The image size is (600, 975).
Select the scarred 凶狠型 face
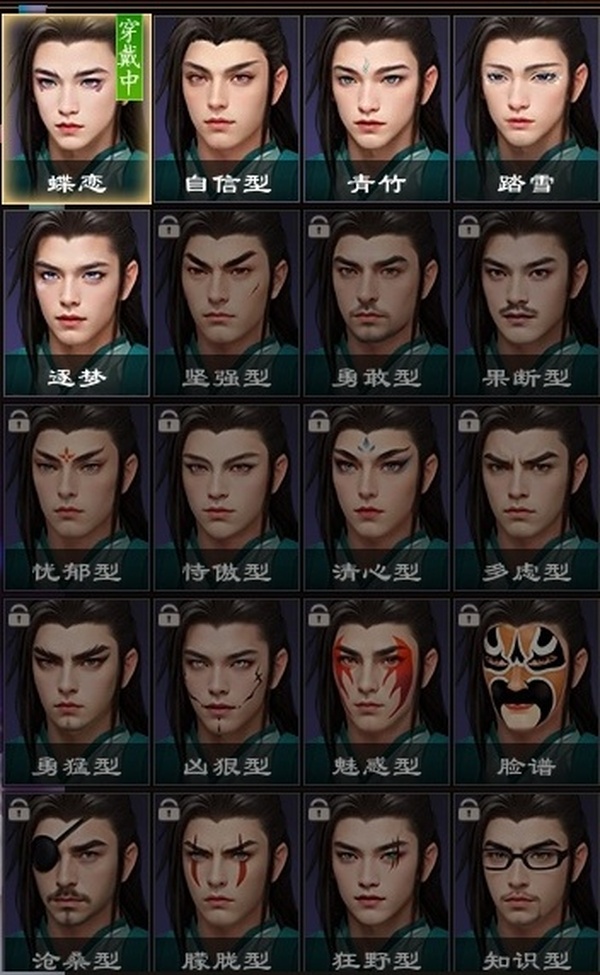[x=227, y=691]
